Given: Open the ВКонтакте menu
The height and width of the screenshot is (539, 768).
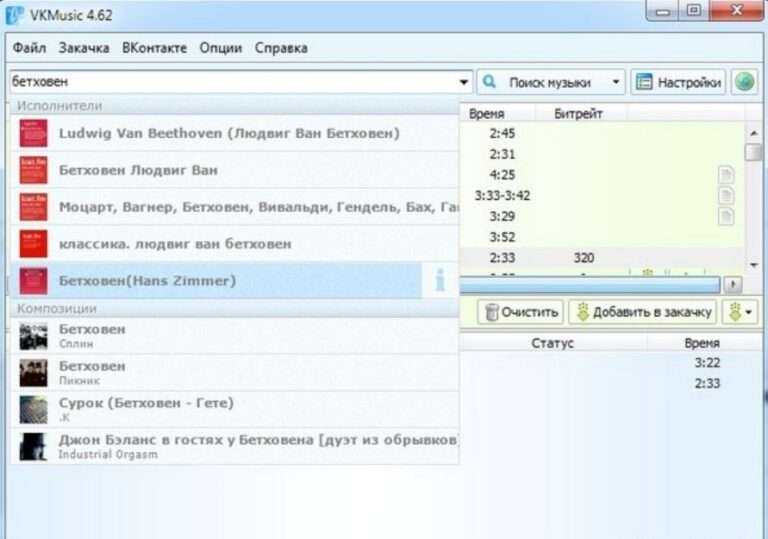Looking at the screenshot, I should coord(154,48).
